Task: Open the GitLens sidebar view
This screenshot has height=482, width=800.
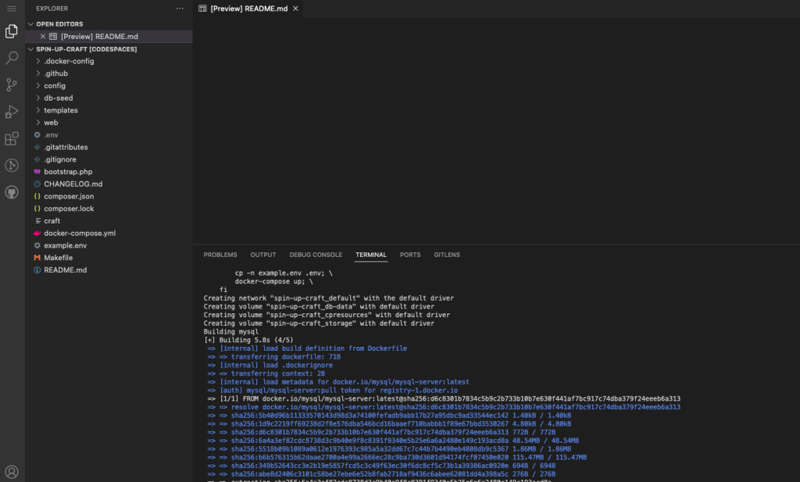Action: pyautogui.click(x=12, y=165)
